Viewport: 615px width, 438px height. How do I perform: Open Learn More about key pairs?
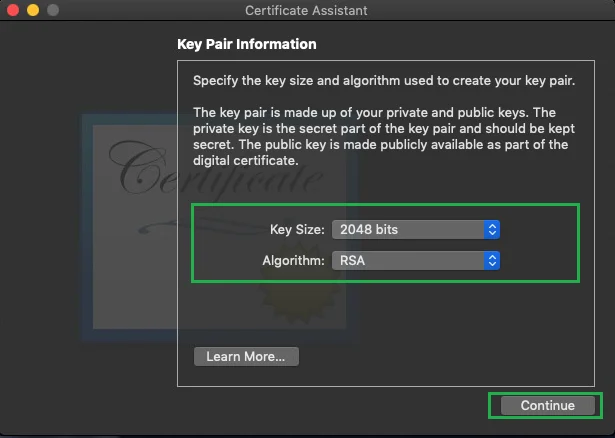coord(246,356)
